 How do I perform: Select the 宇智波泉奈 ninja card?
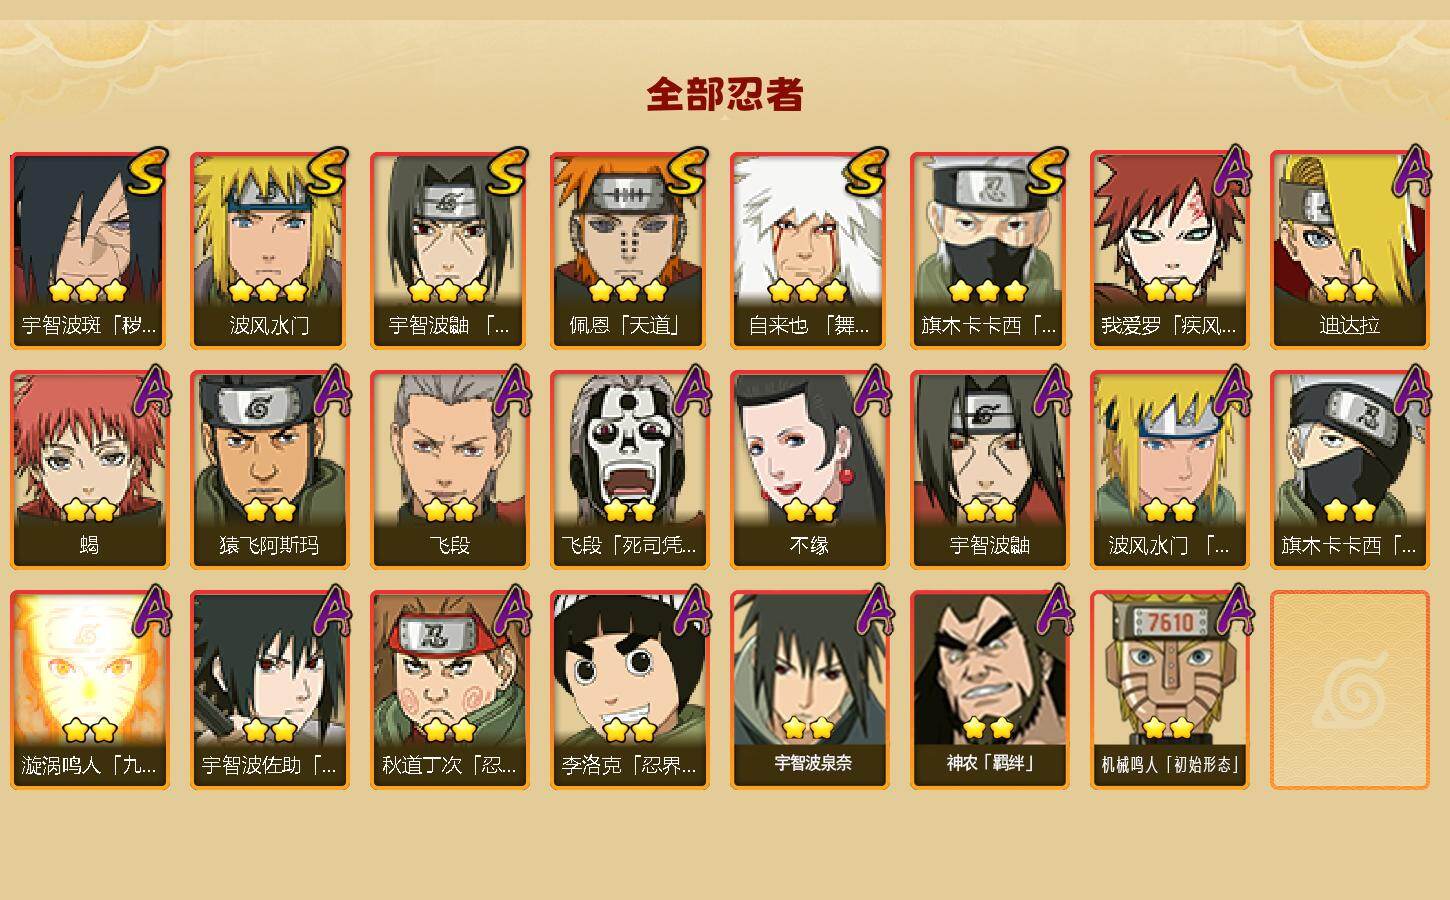[x=809, y=690]
